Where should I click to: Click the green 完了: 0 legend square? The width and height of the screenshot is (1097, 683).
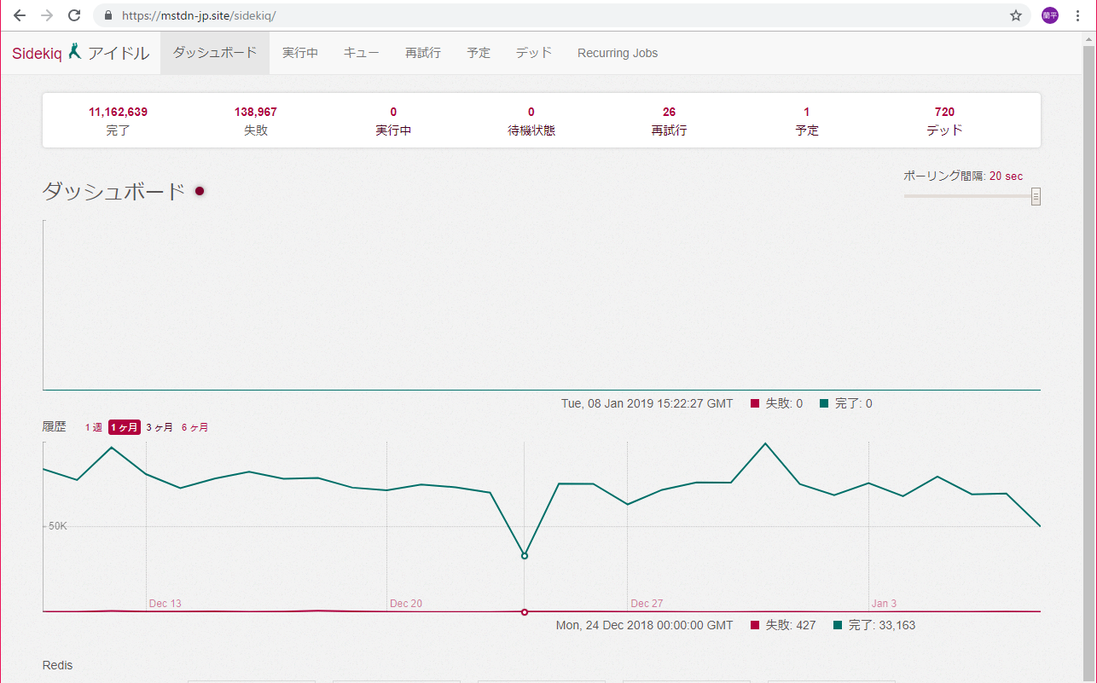823,403
